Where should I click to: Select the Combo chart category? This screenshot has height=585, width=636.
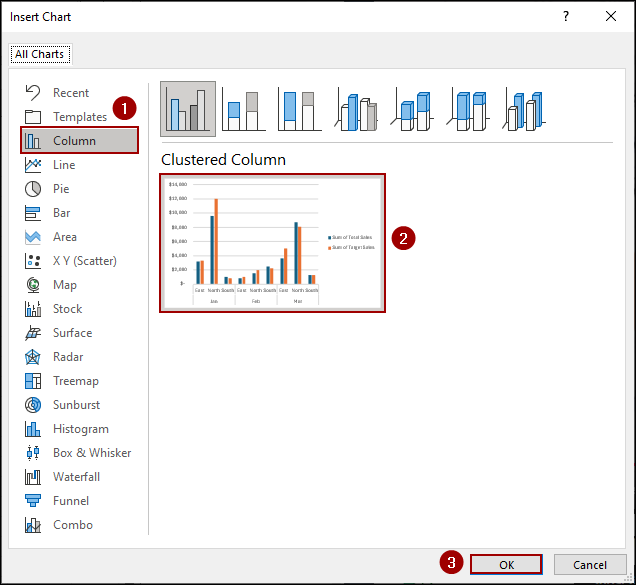pyautogui.click(x=72, y=525)
